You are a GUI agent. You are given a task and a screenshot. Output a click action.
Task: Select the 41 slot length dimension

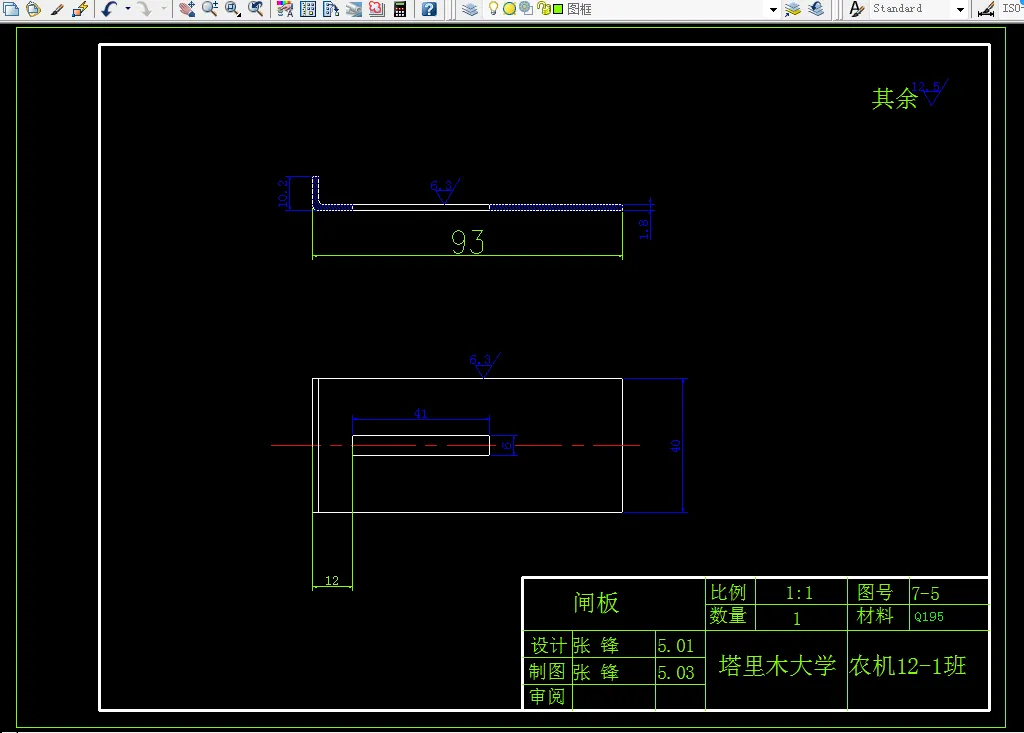point(421,414)
